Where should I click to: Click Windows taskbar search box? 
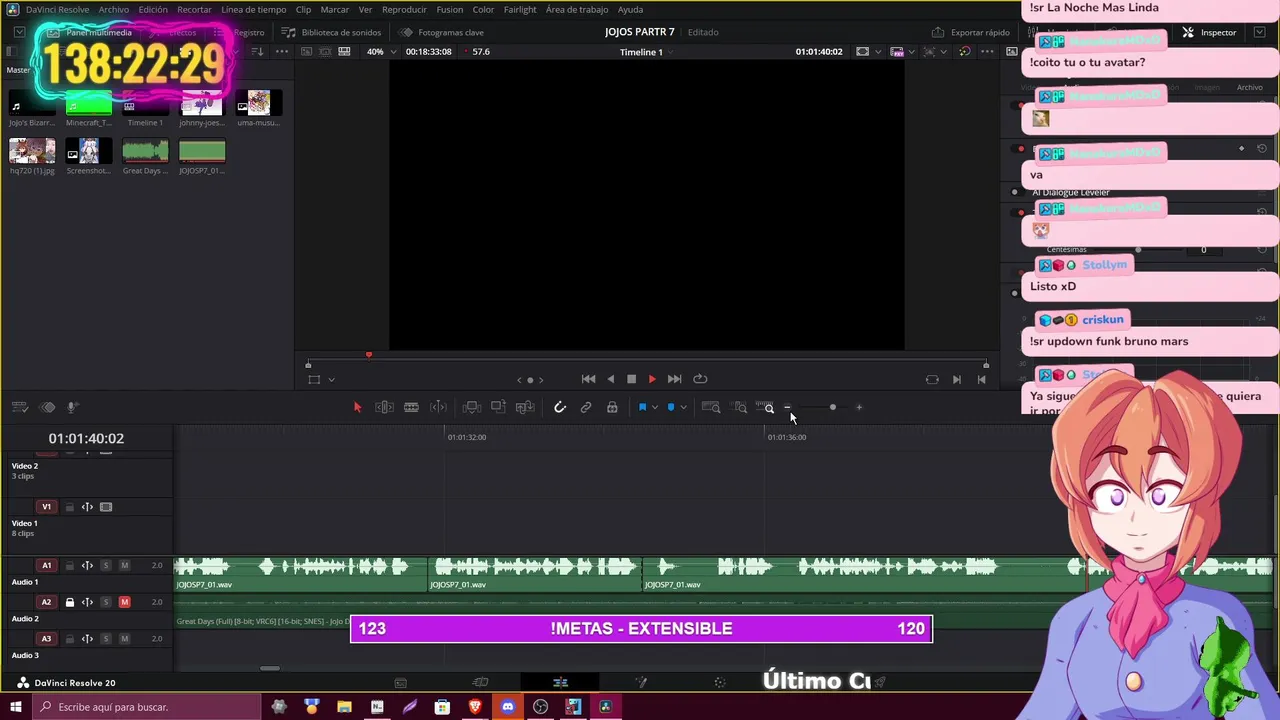[147, 707]
